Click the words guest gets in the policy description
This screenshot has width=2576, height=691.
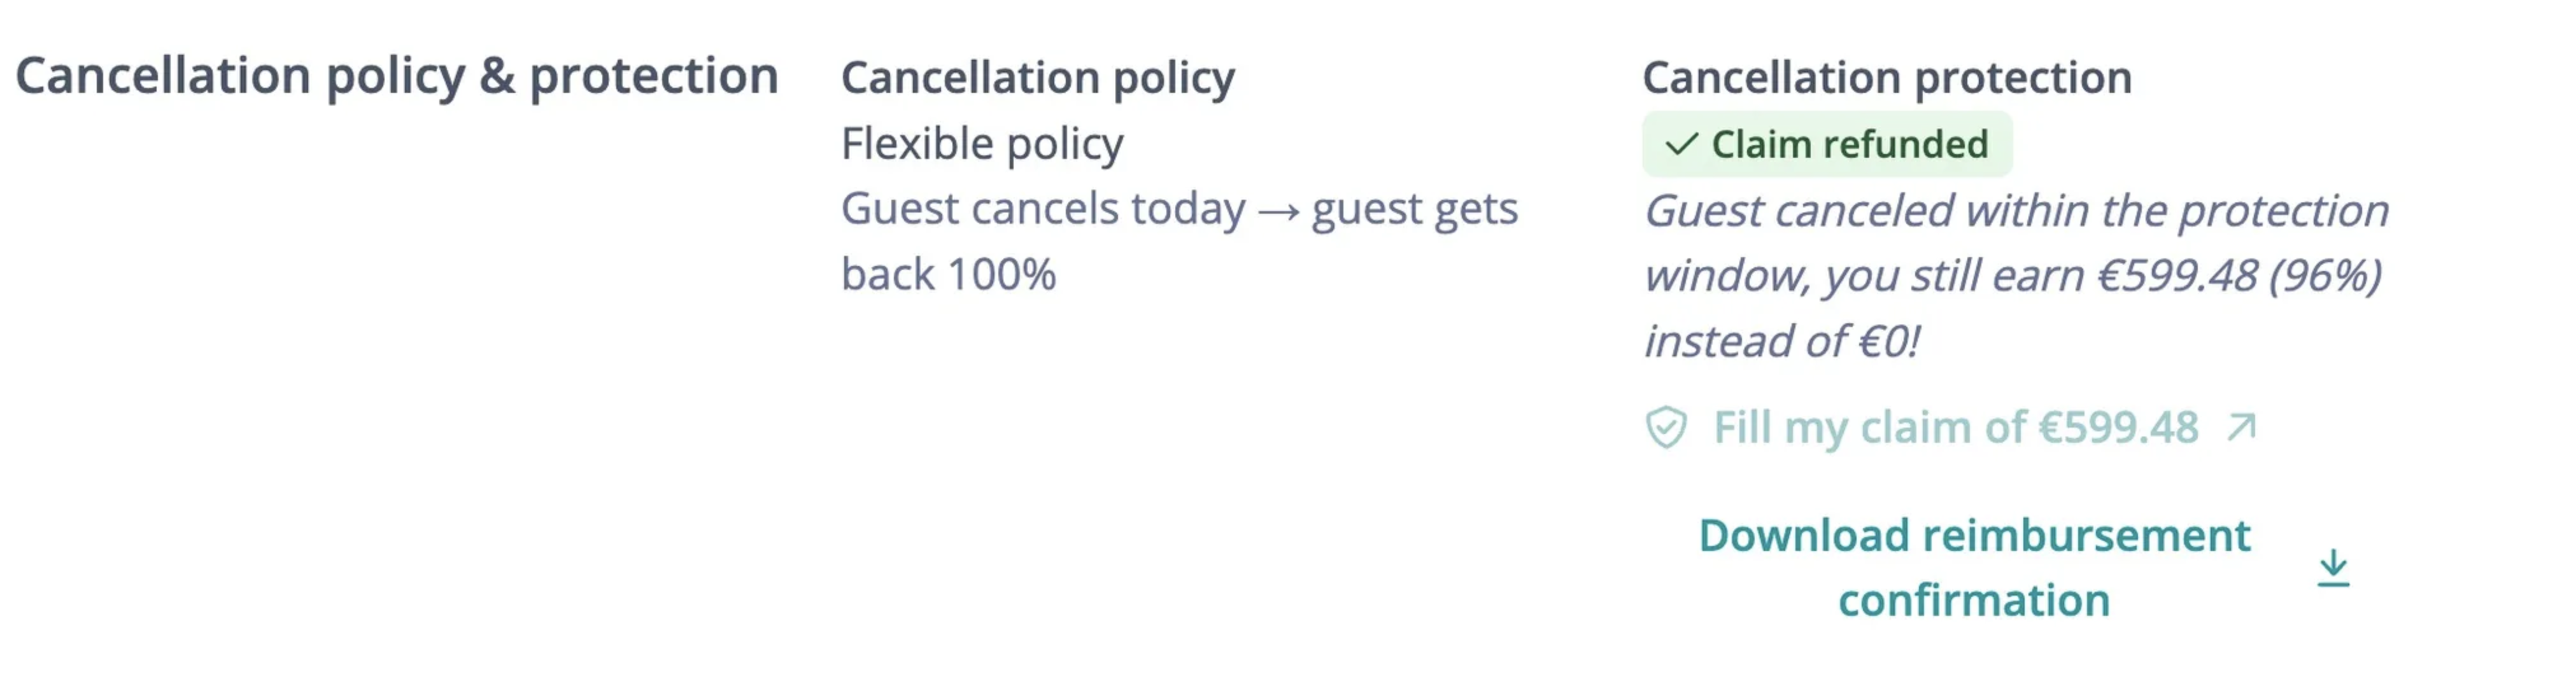click(x=1414, y=209)
